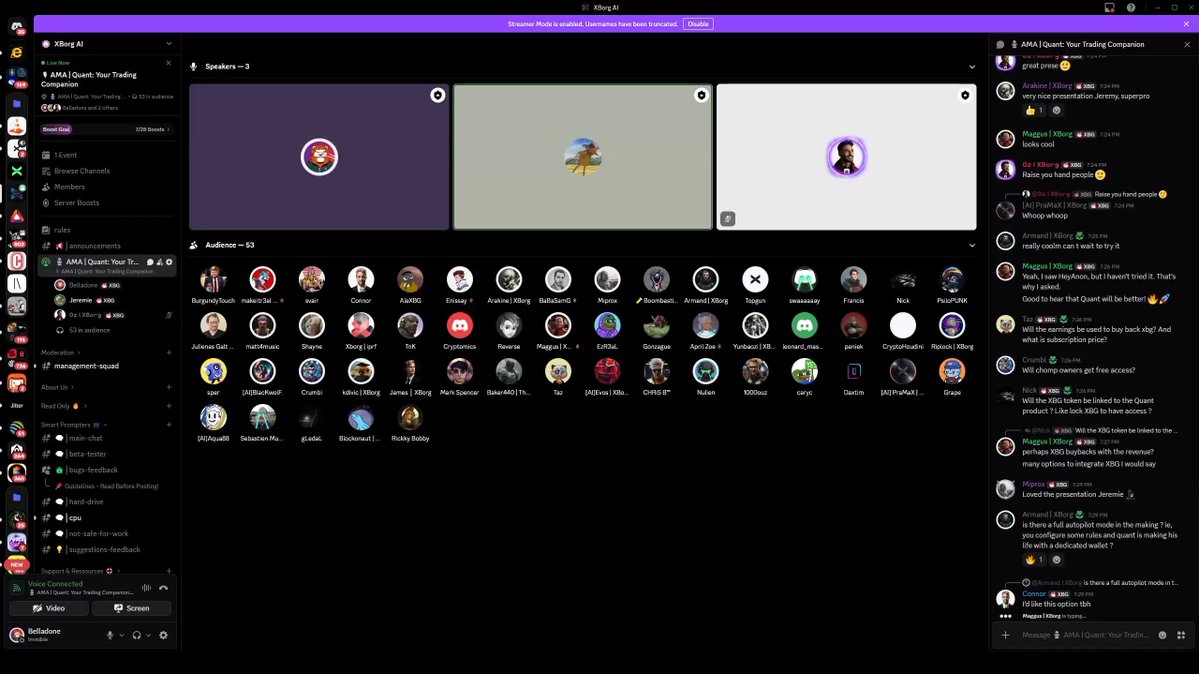The image size is (1199, 674).
Task: Select audience member Rickky Bobby
Action: [410, 423]
